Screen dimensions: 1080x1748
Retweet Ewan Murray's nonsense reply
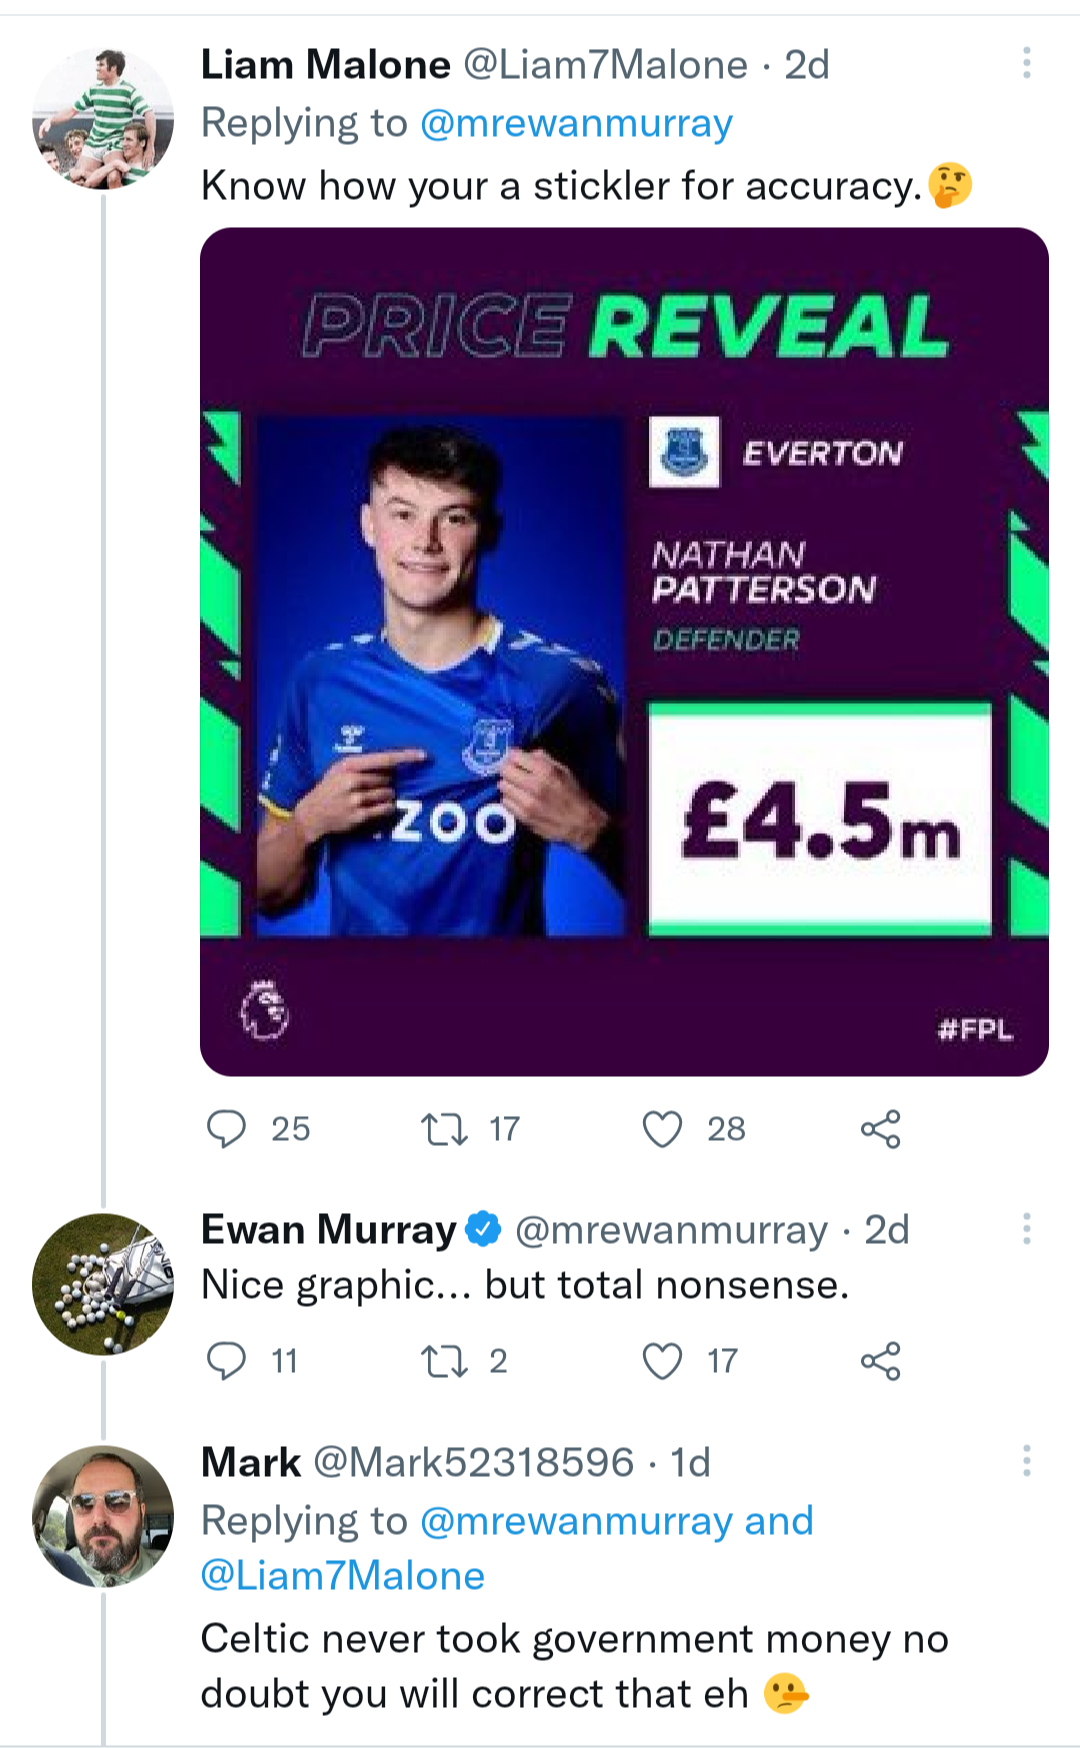(444, 1361)
